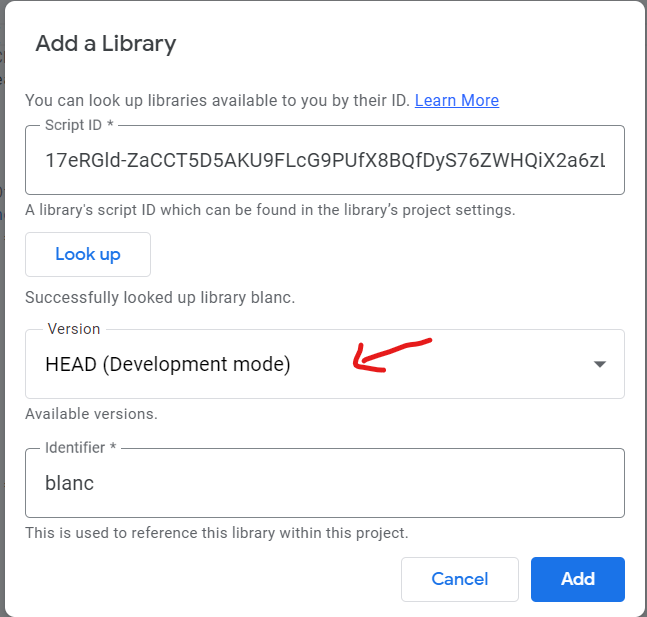Click the identifier reference helper text
The width and height of the screenshot is (647, 617).
pos(216,533)
